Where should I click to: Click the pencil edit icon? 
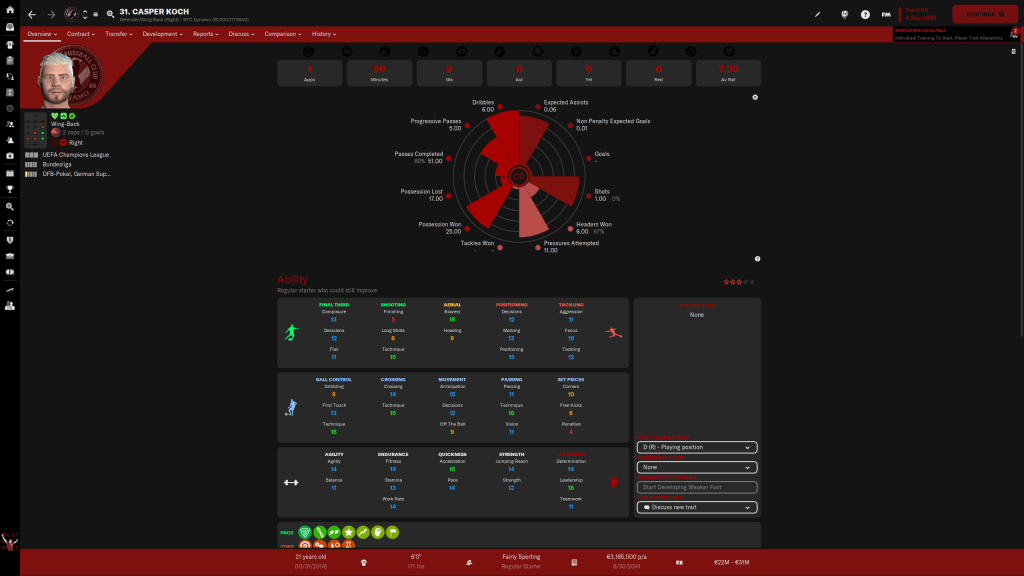coord(817,14)
